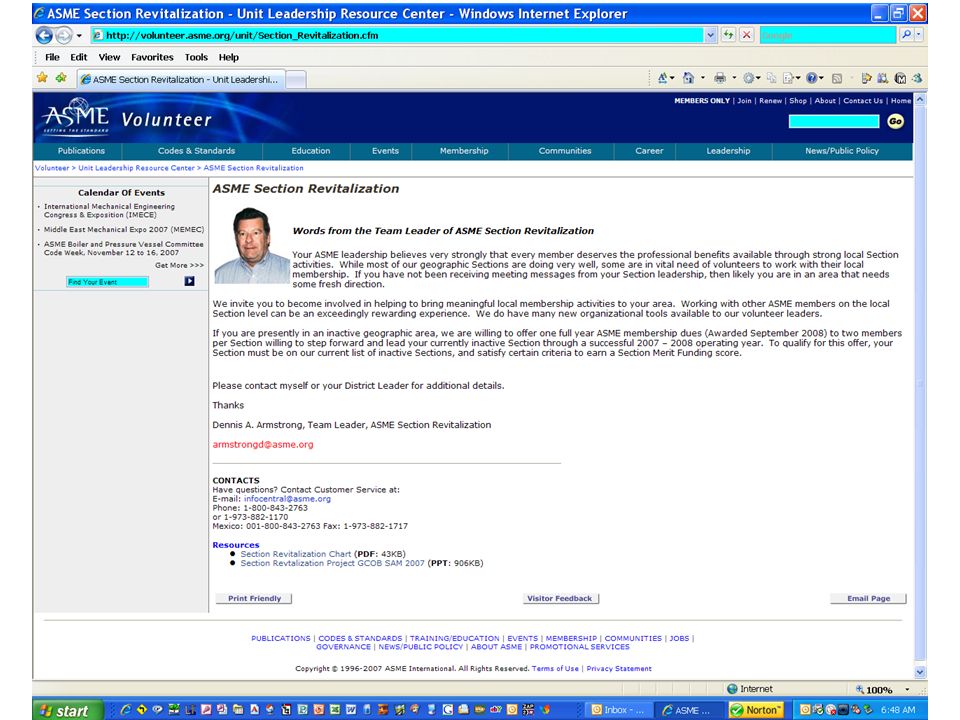Click the Print Friendly button
Screen dimensions: 960x720
[x=254, y=598]
